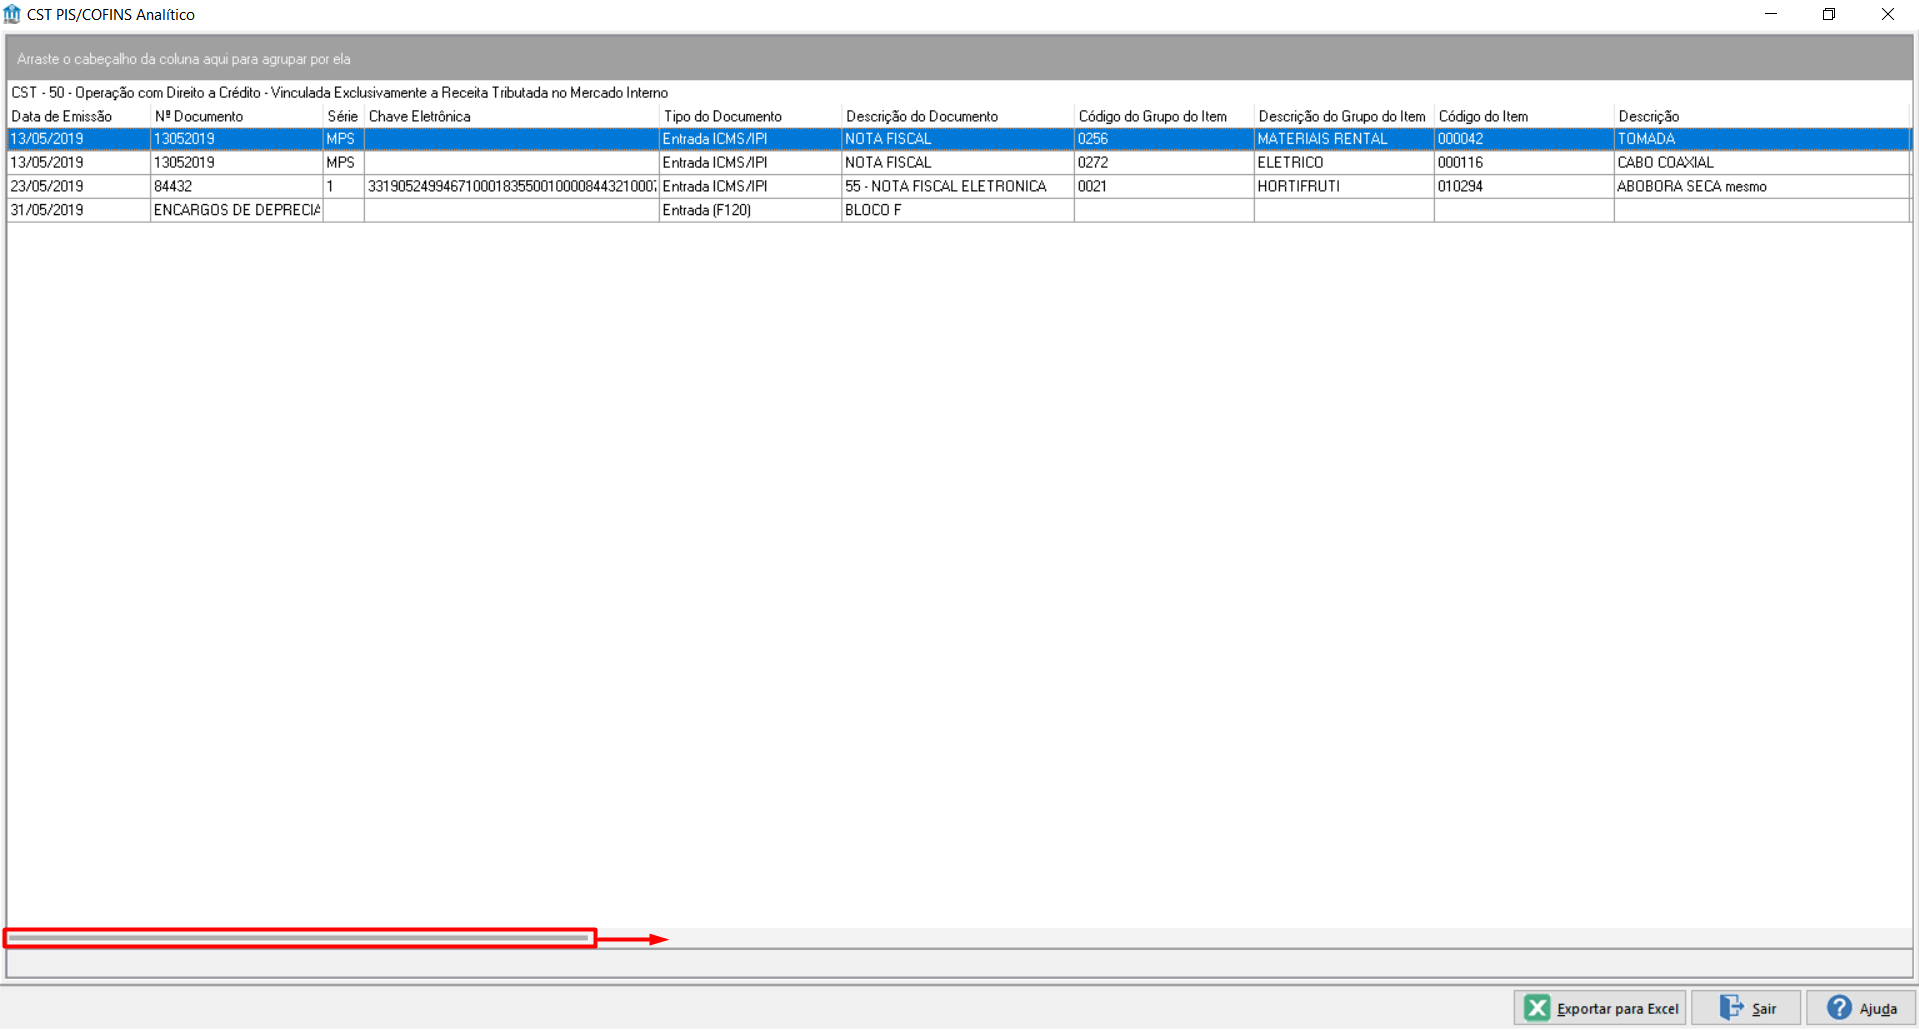The width and height of the screenshot is (1919, 1030).
Task: Click the Descrição do Documento column header
Action: tap(957, 116)
